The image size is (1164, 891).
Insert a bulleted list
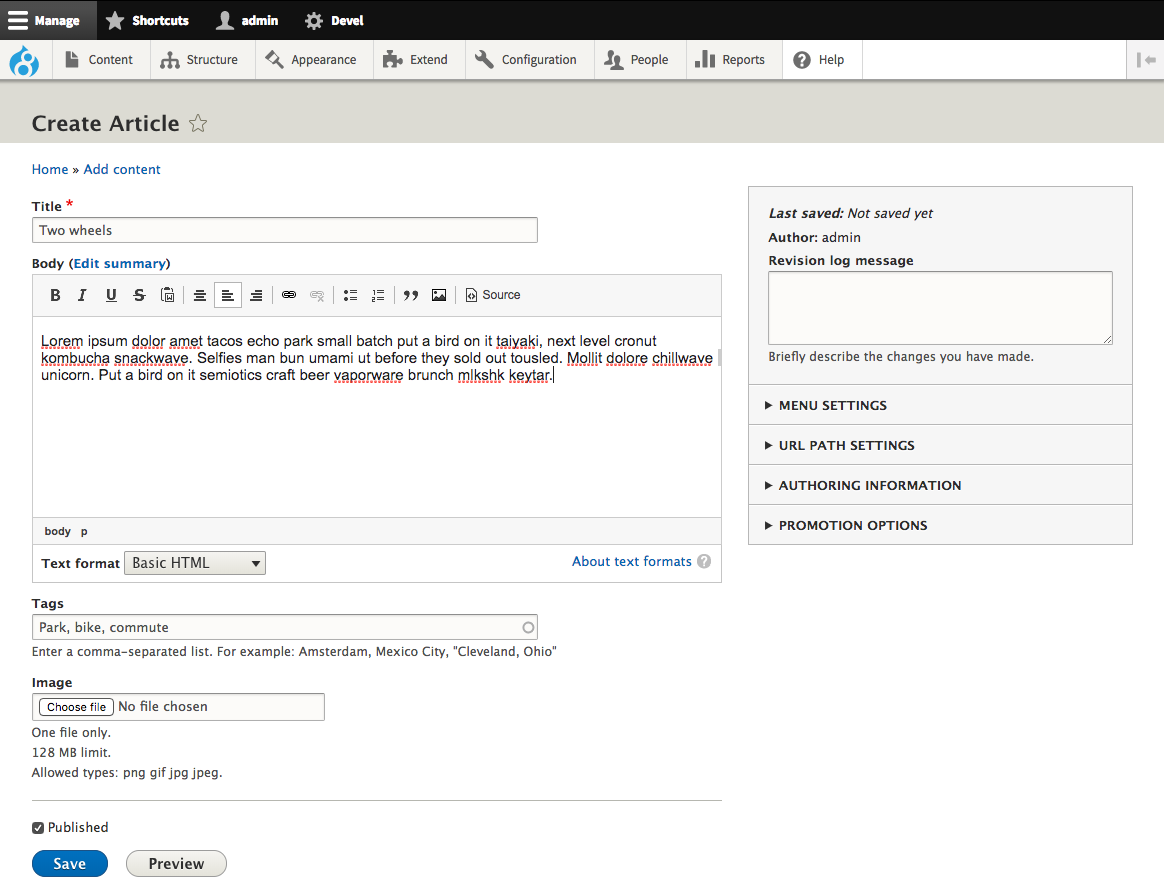(350, 295)
